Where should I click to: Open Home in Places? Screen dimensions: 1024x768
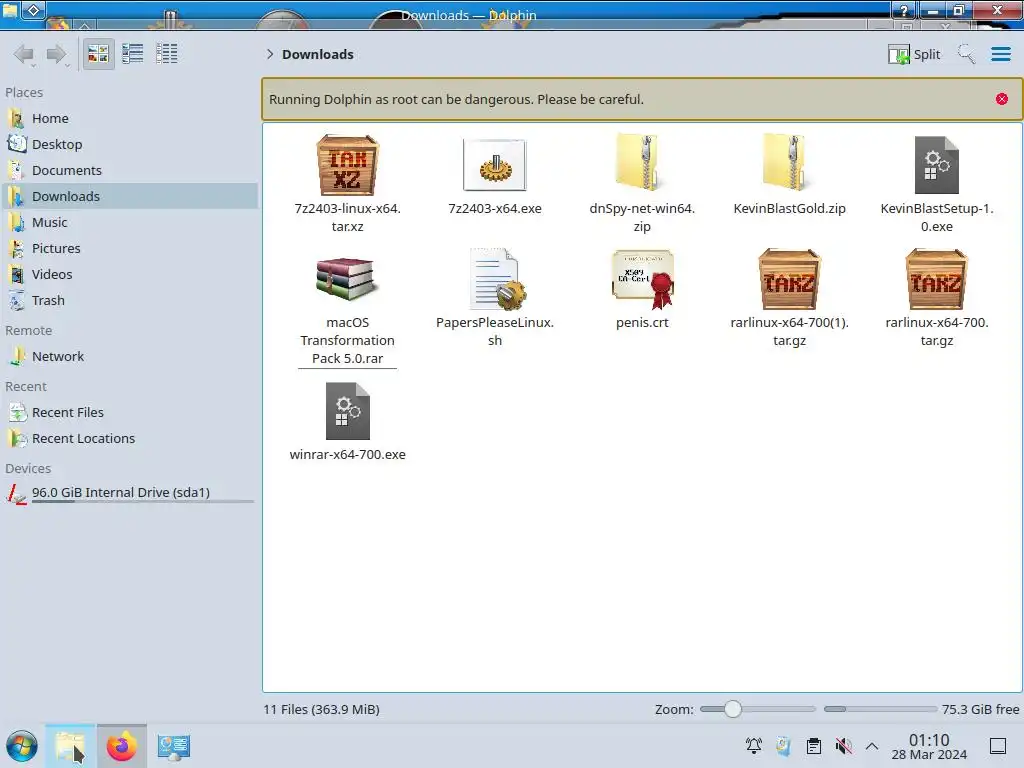tap(129, 118)
